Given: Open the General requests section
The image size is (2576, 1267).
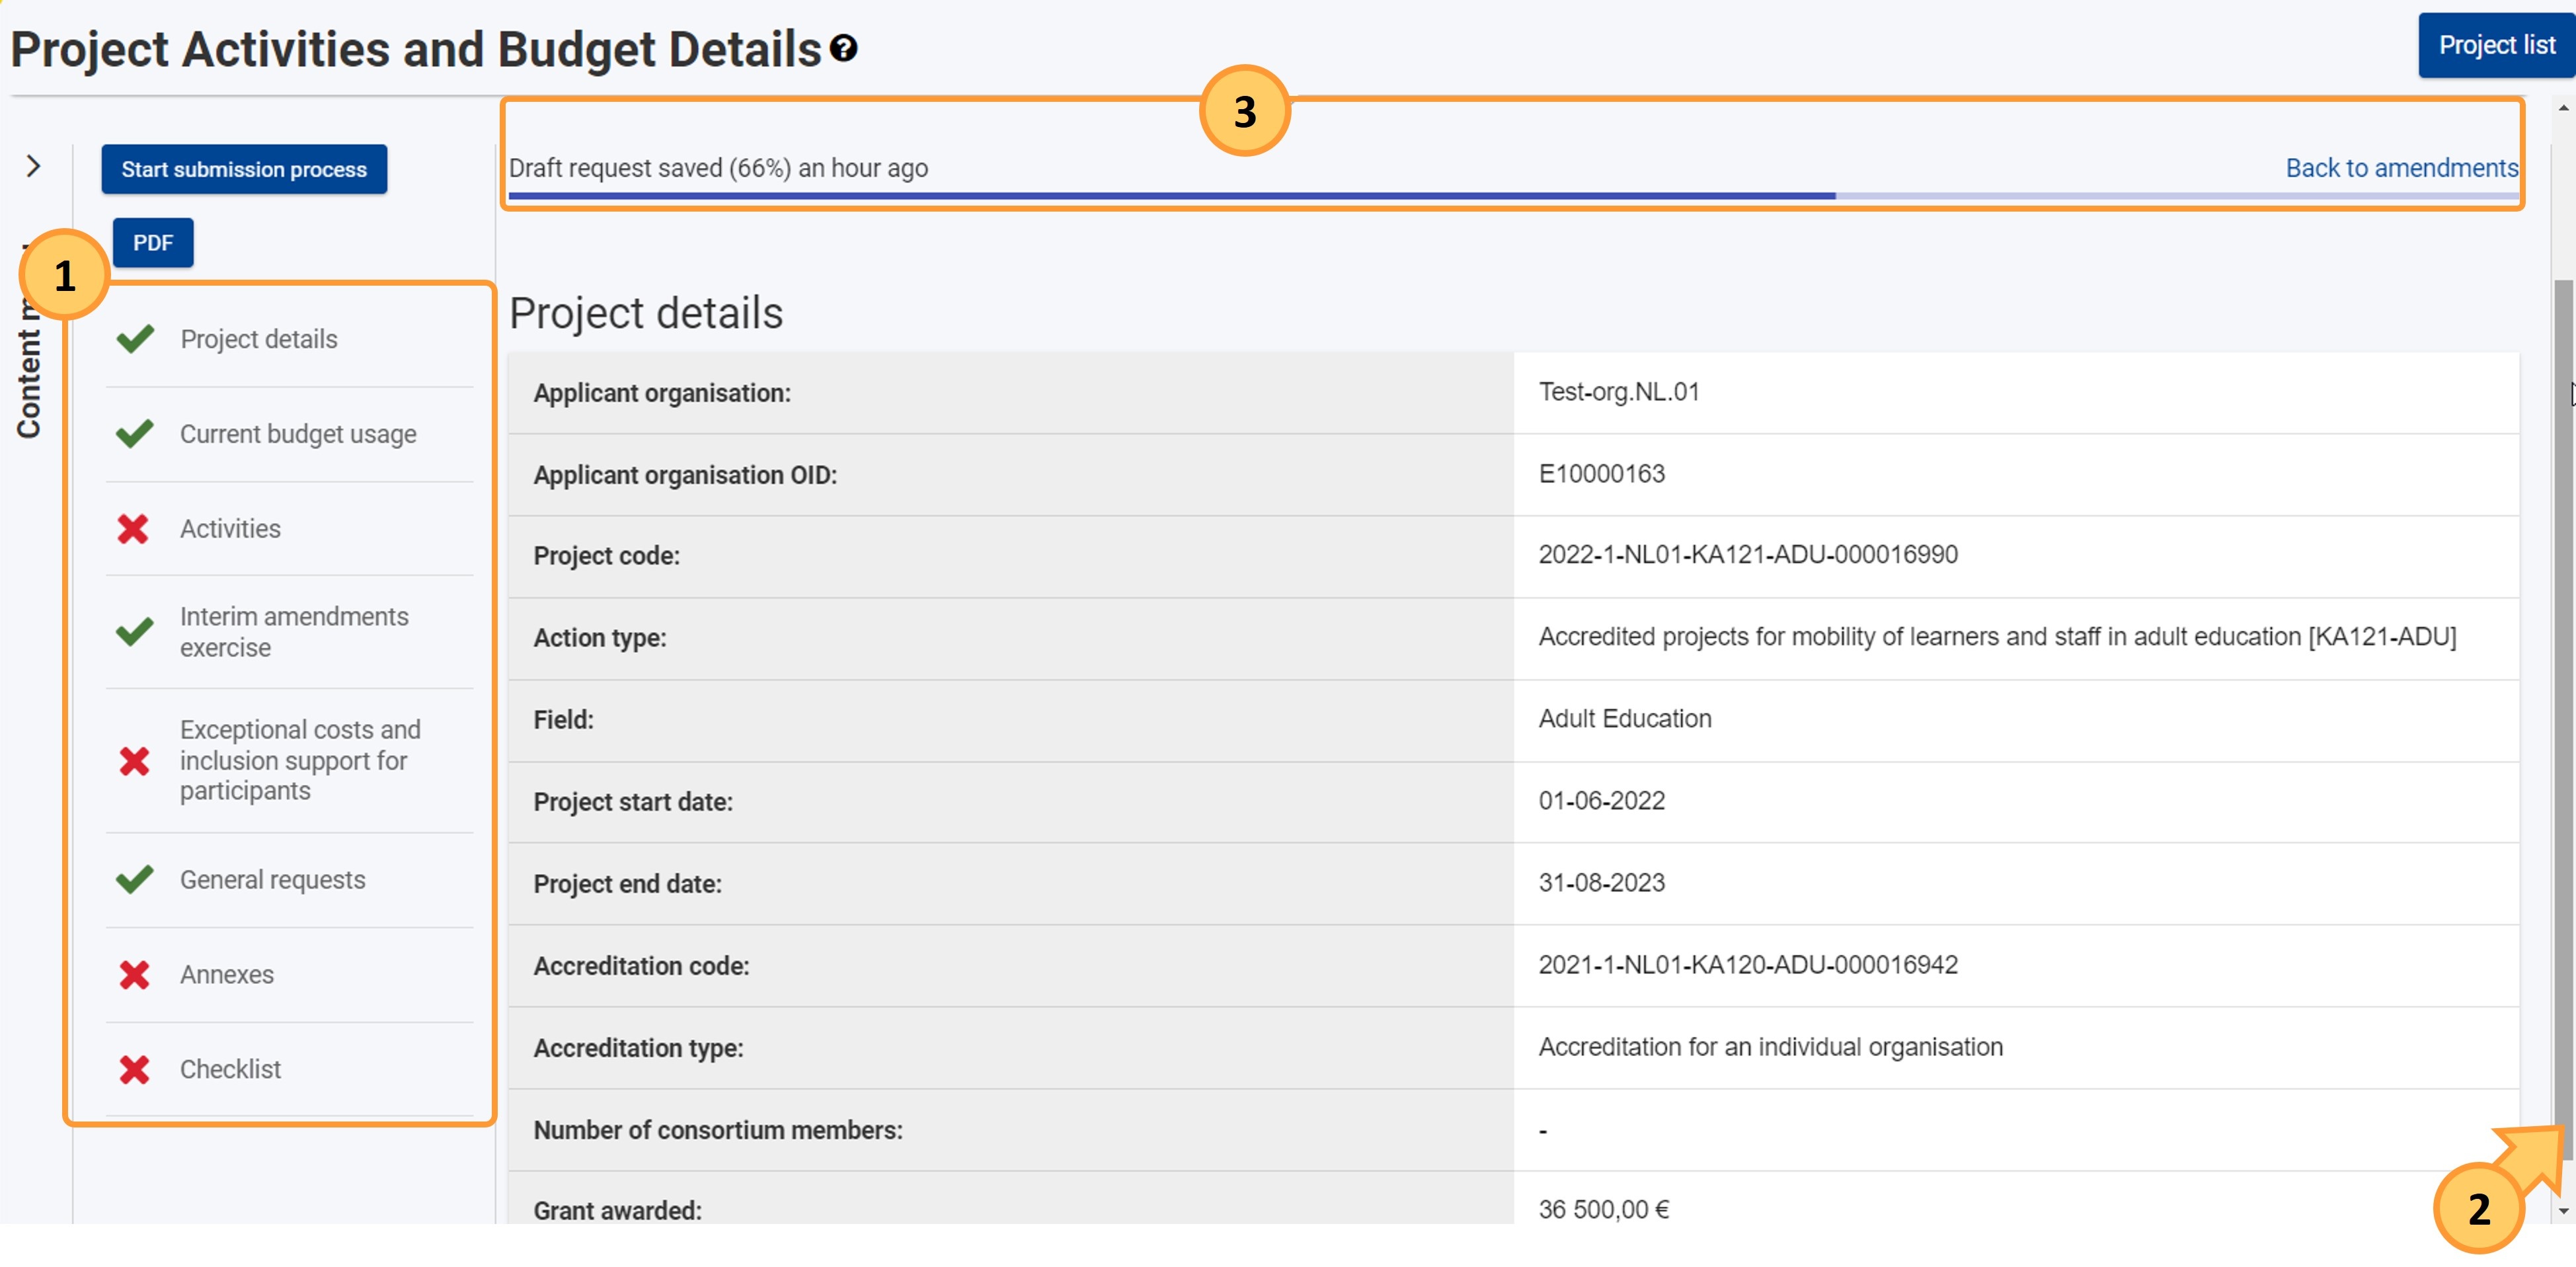Looking at the screenshot, I should coord(272,879).
